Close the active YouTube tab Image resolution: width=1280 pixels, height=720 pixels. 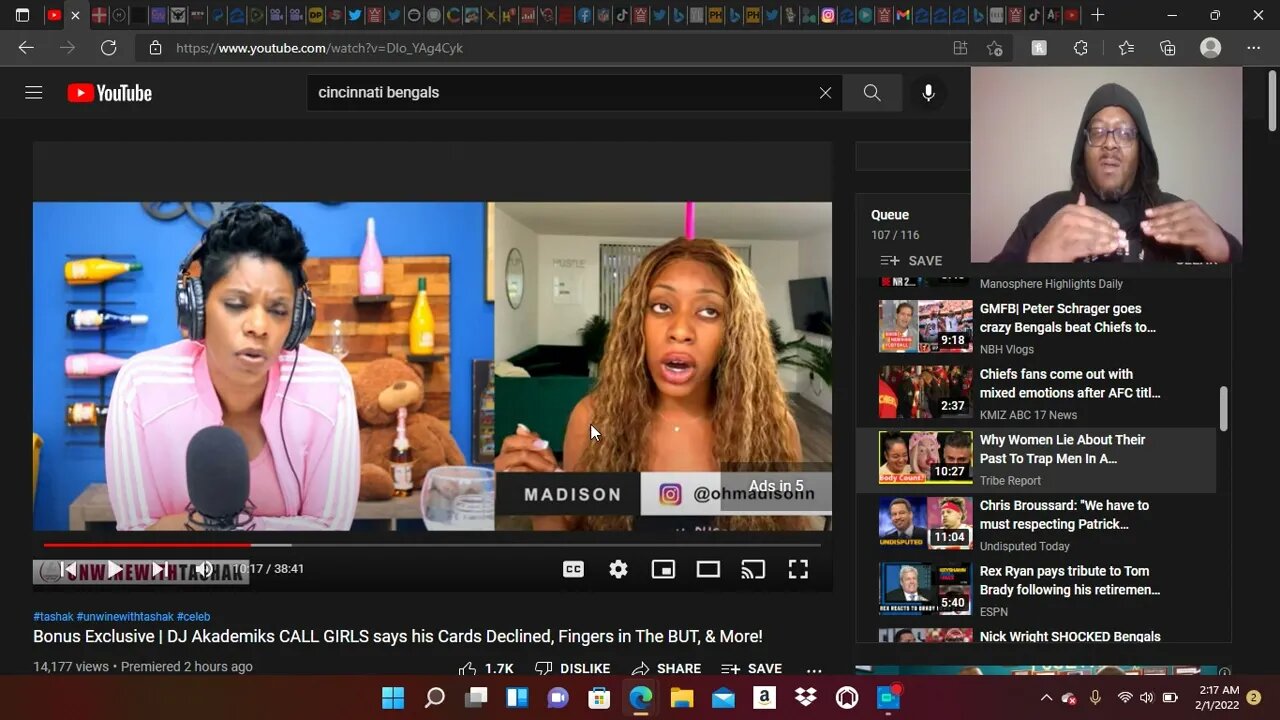(x=75, y=15)
